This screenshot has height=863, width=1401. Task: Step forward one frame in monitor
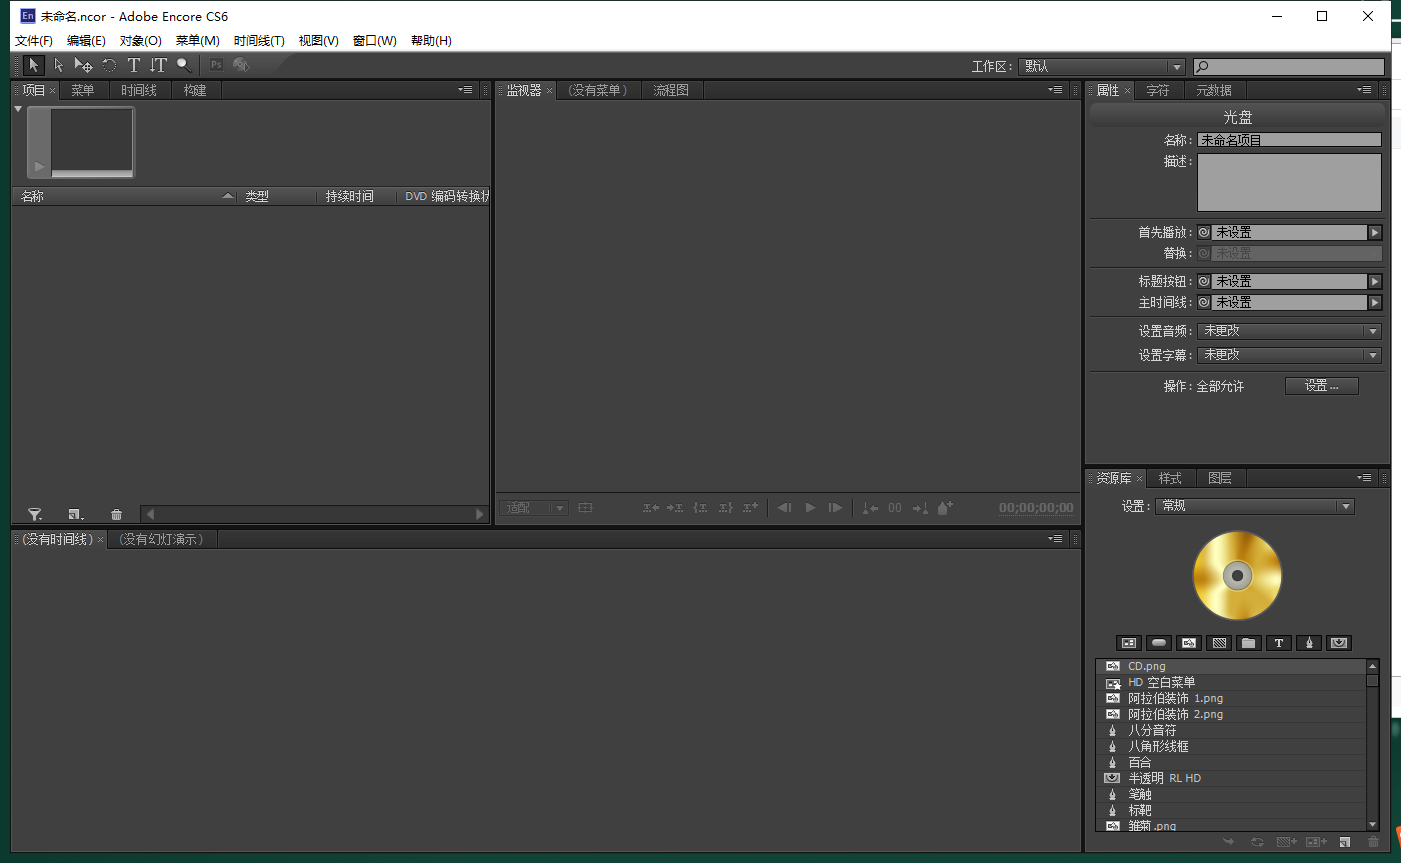[835, 508]
